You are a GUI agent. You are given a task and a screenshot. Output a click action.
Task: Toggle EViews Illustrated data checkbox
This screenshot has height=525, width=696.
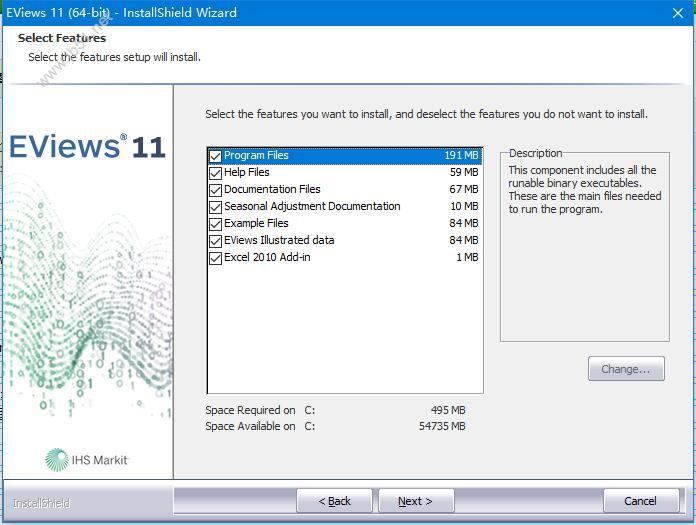coord(215,241)
